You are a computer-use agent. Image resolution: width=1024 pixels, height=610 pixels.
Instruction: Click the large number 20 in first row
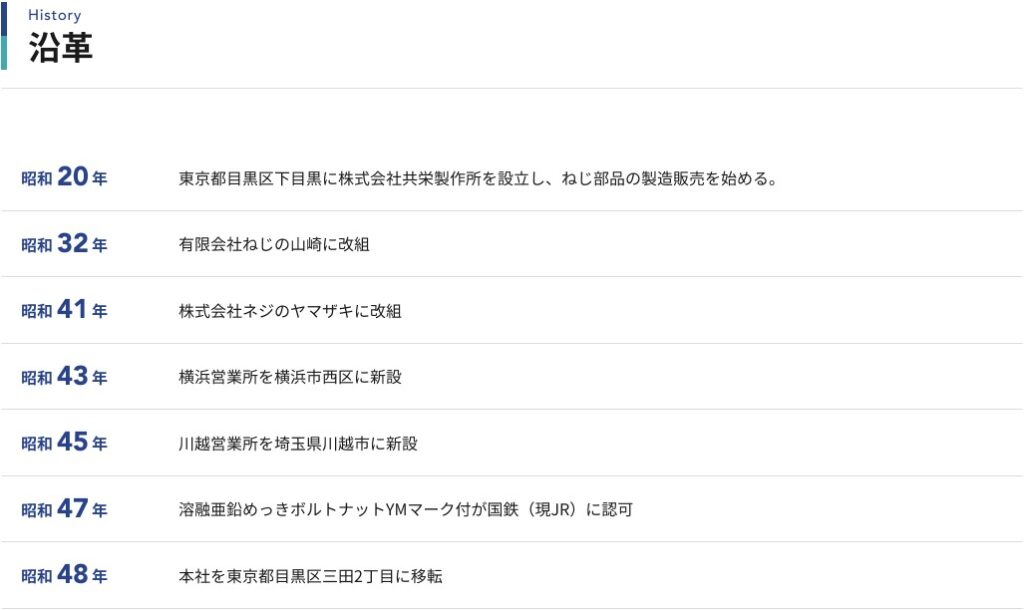coord(73,177)
